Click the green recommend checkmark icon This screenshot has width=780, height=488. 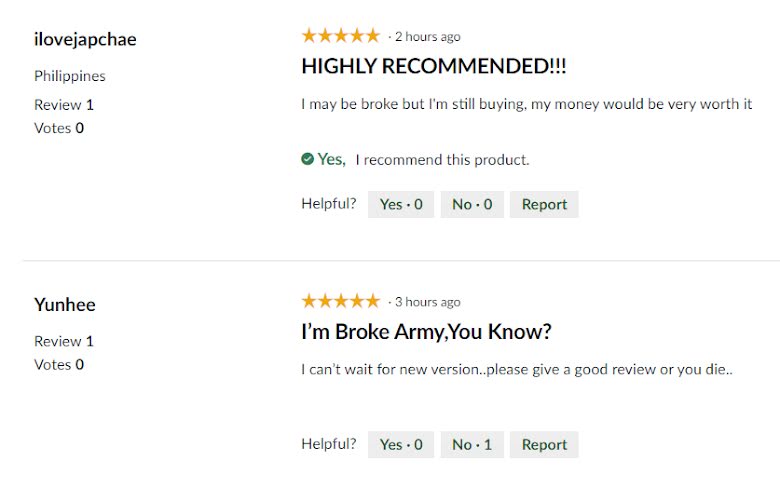point(307,159)
